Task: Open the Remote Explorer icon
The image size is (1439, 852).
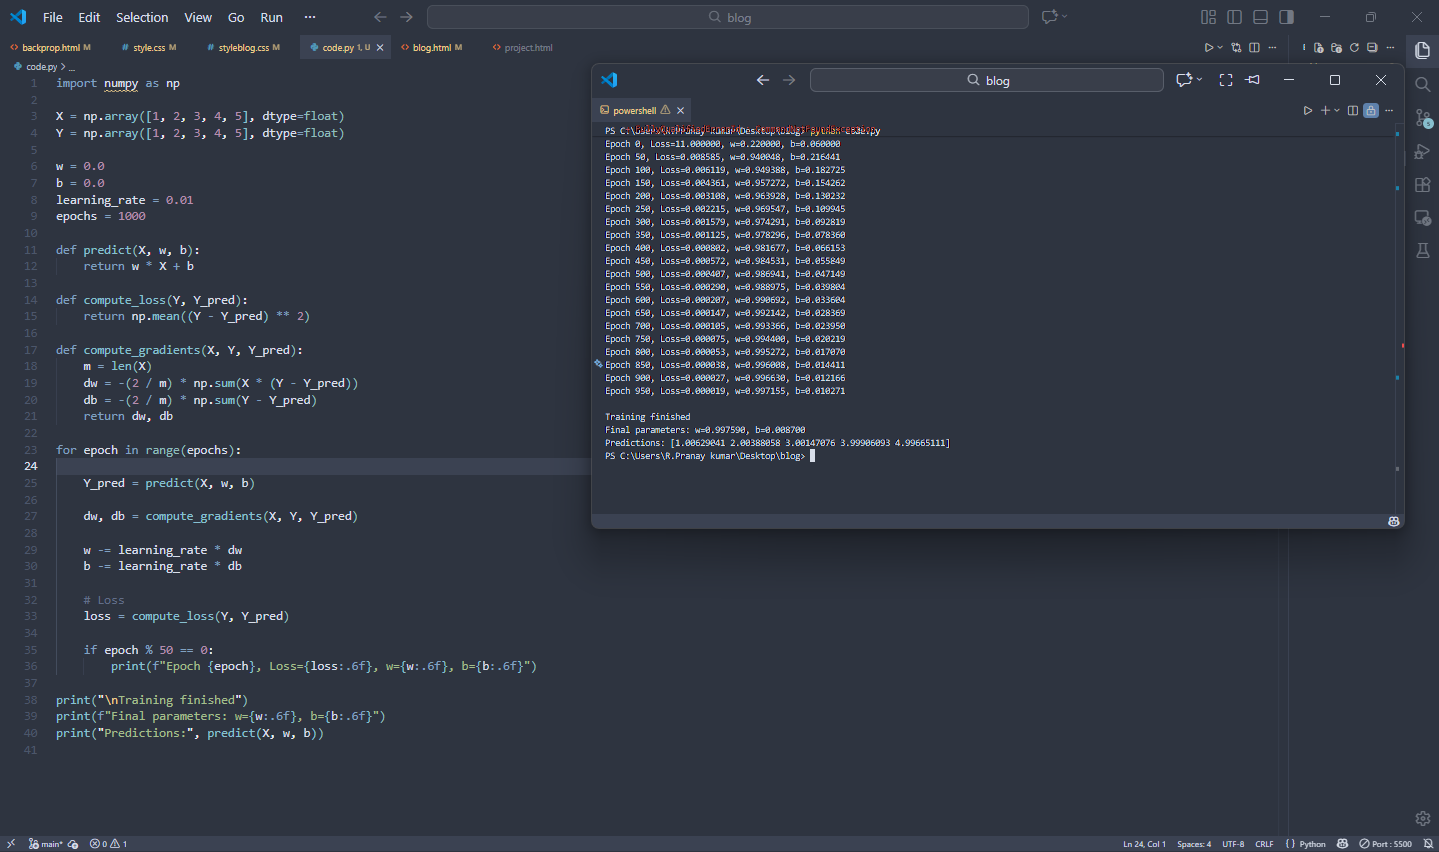Action: tap(1422, 217)
